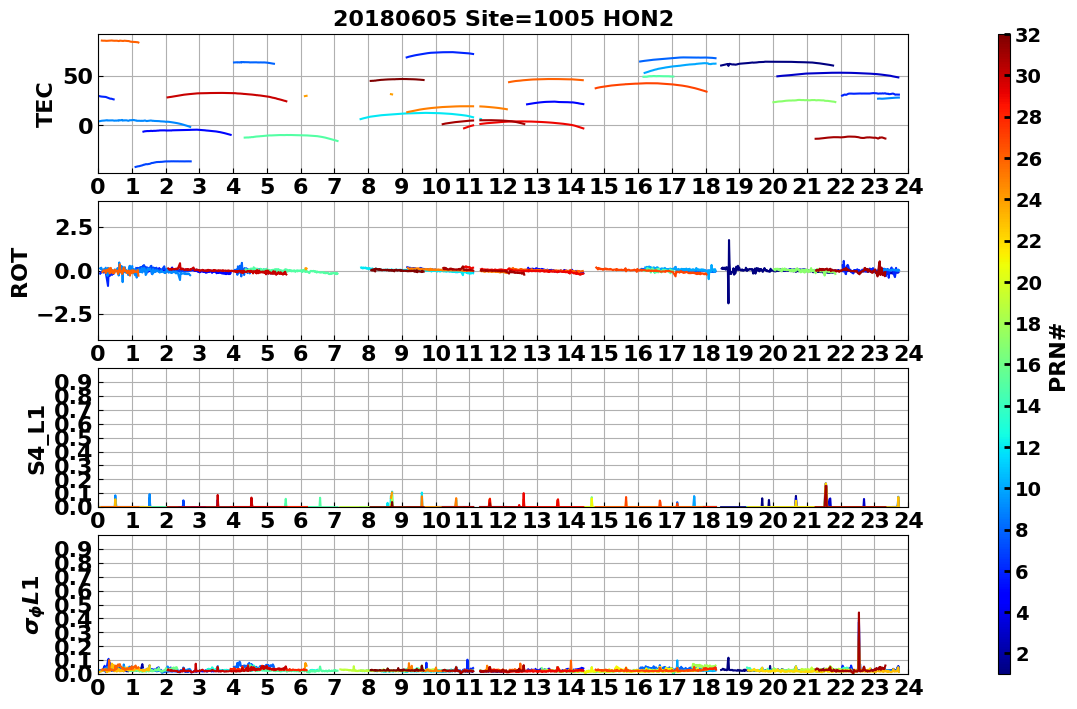Click the dark blue ROT spike near hour 19

click(x=729, y=271)
